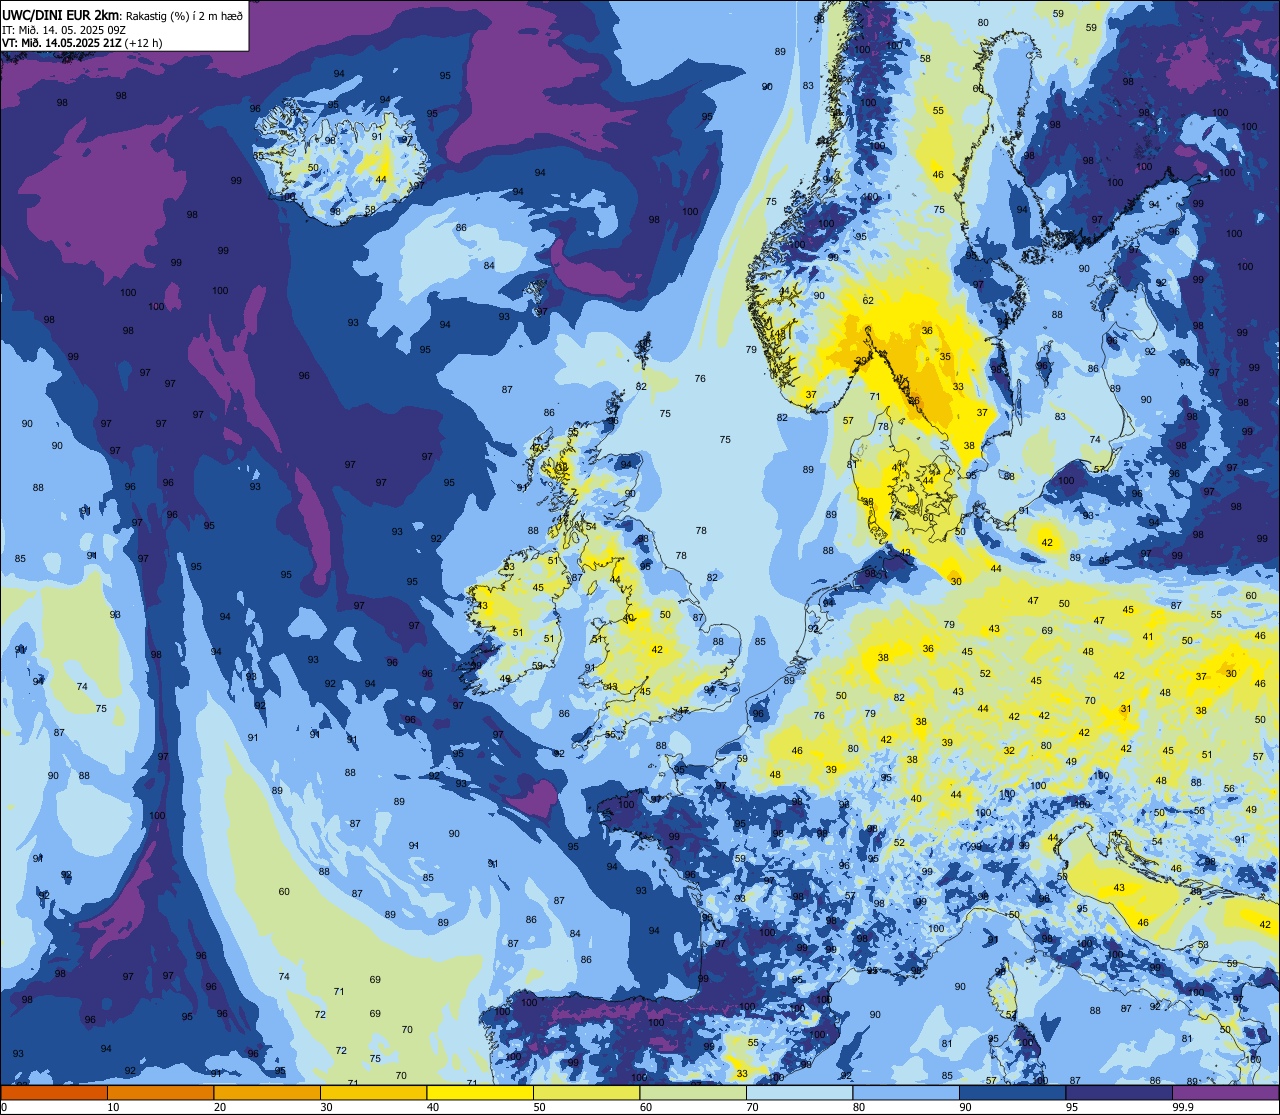
Task: Click the legend tick label 20
Action: point(220,1106)
